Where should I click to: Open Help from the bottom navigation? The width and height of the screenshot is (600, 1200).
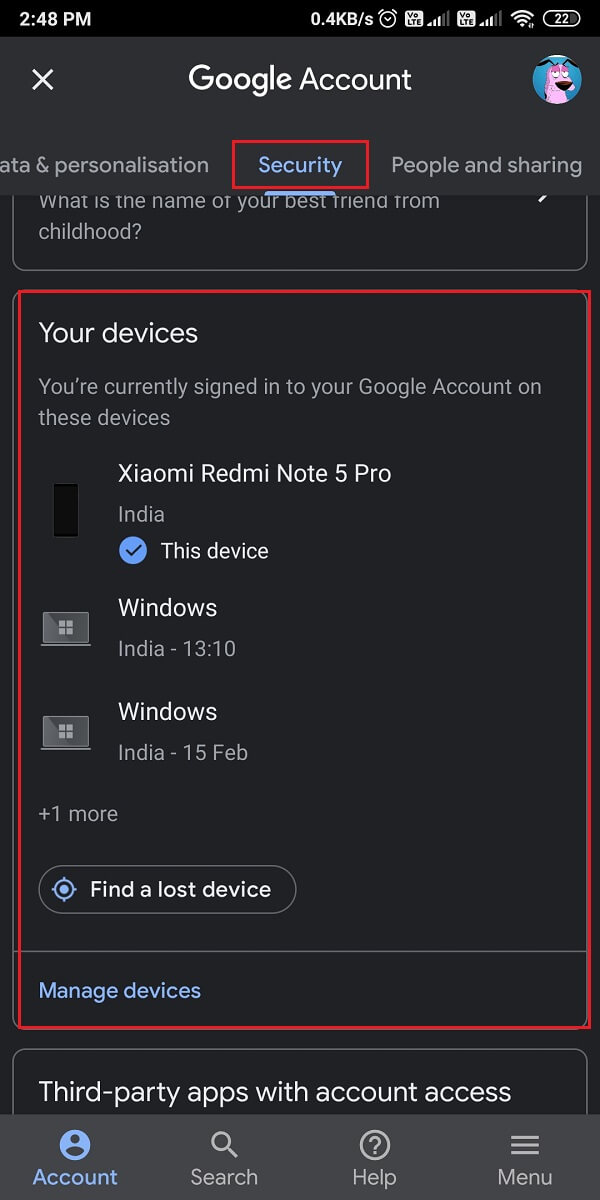pyautogui.click(x=374, y=1157)
